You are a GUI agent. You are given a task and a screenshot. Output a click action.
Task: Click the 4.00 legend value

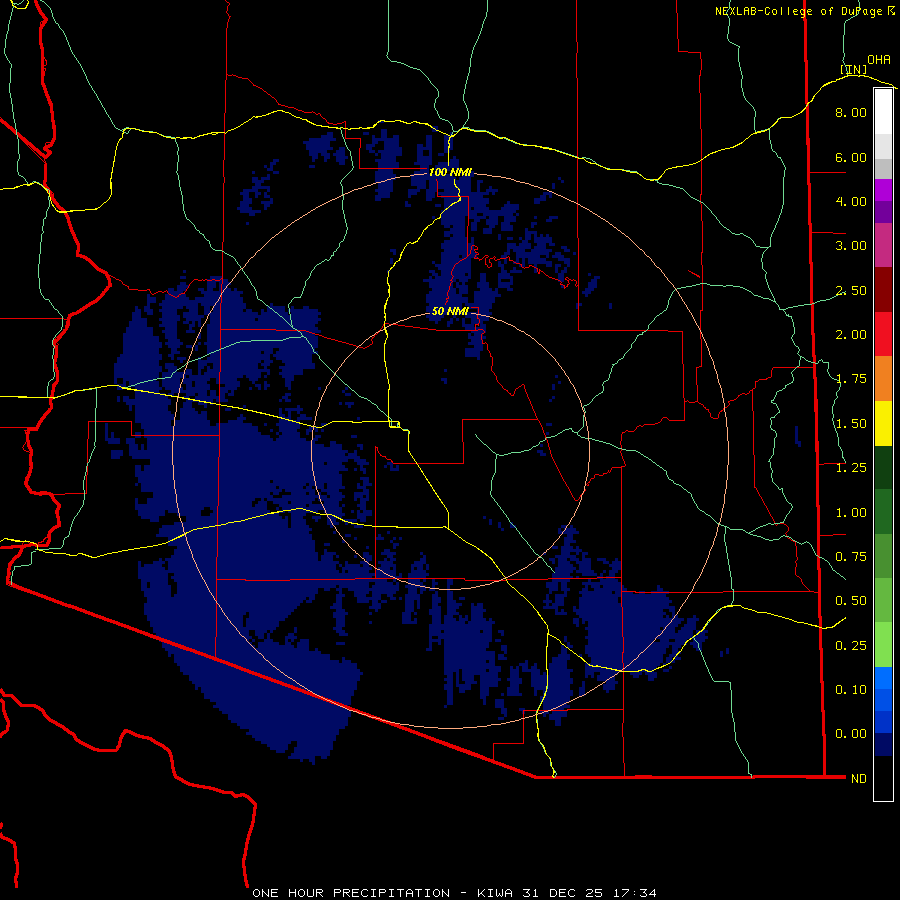[851, 201]
